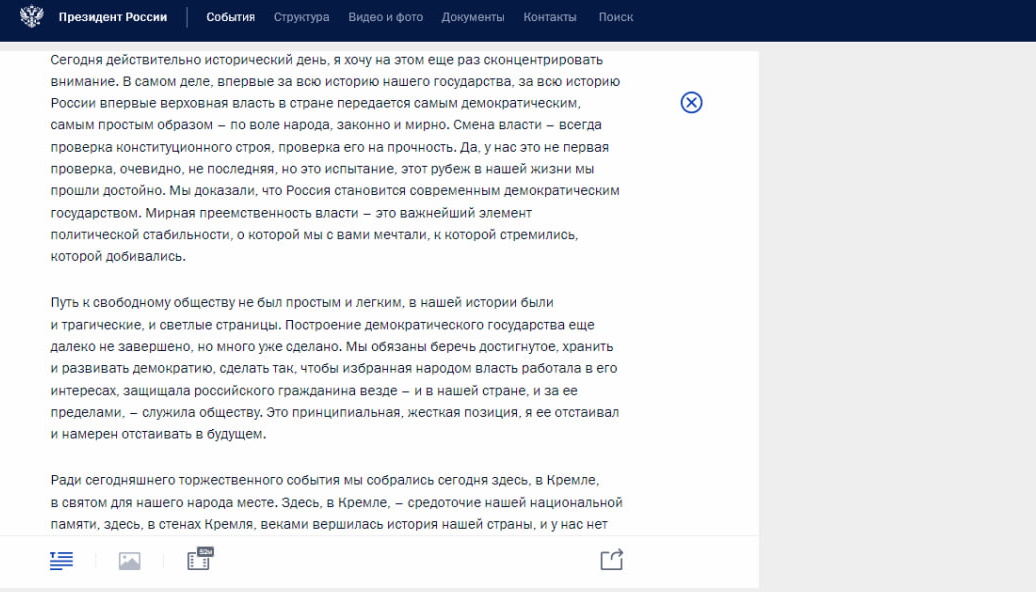Switch to the text view icon
This screenshot has height=592, width=1036.
click(62, 561)
